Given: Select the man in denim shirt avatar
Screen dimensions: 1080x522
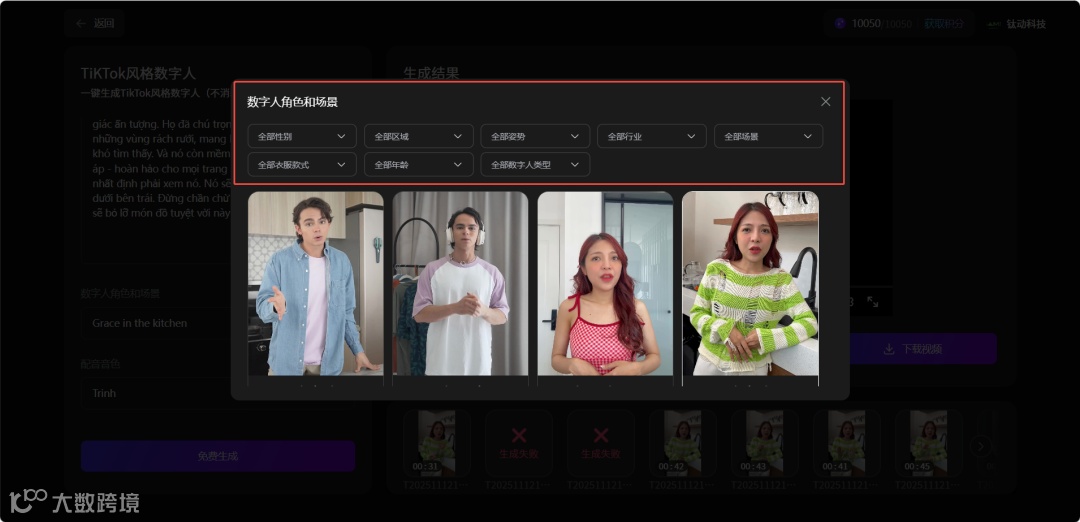Looking at the screenshot, I should coord(315,284).
